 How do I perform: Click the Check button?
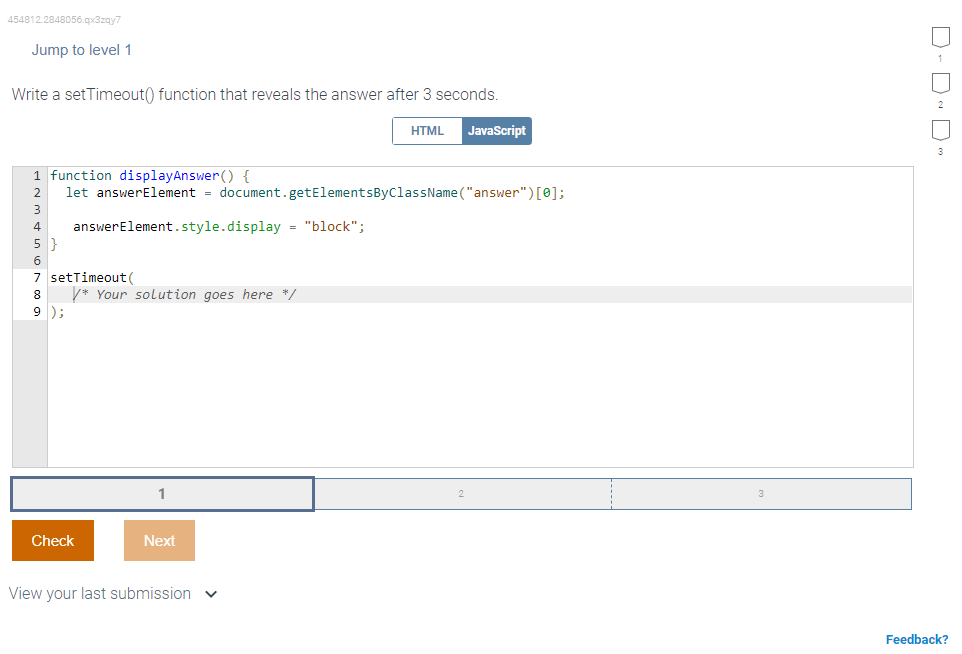point(52,540)
